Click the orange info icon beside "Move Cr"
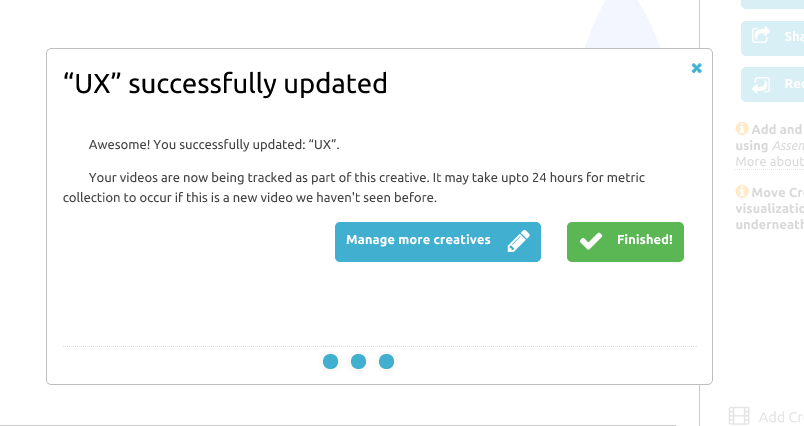The width and height of the screenshot is (804, 426). (742, 191)
